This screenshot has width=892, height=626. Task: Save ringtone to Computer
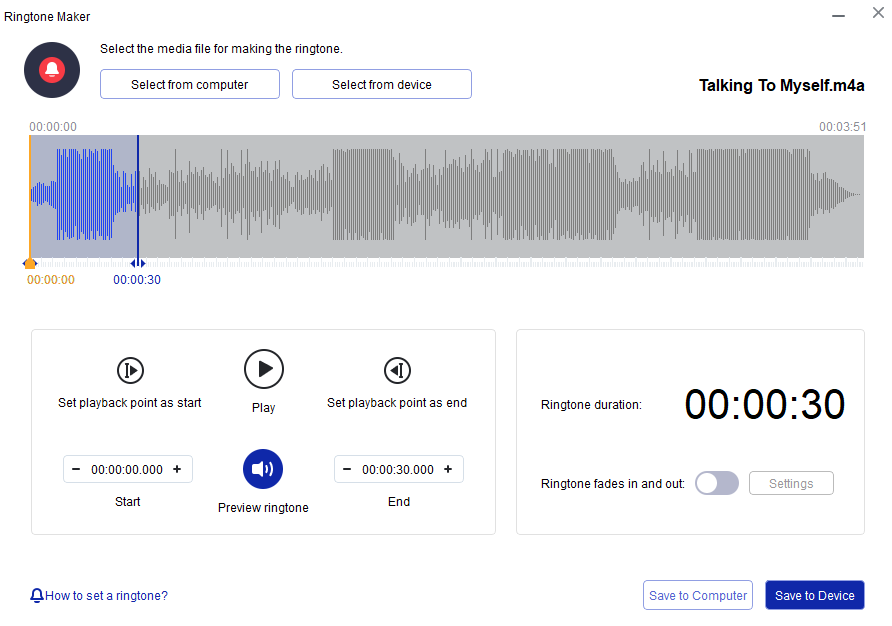698,595
